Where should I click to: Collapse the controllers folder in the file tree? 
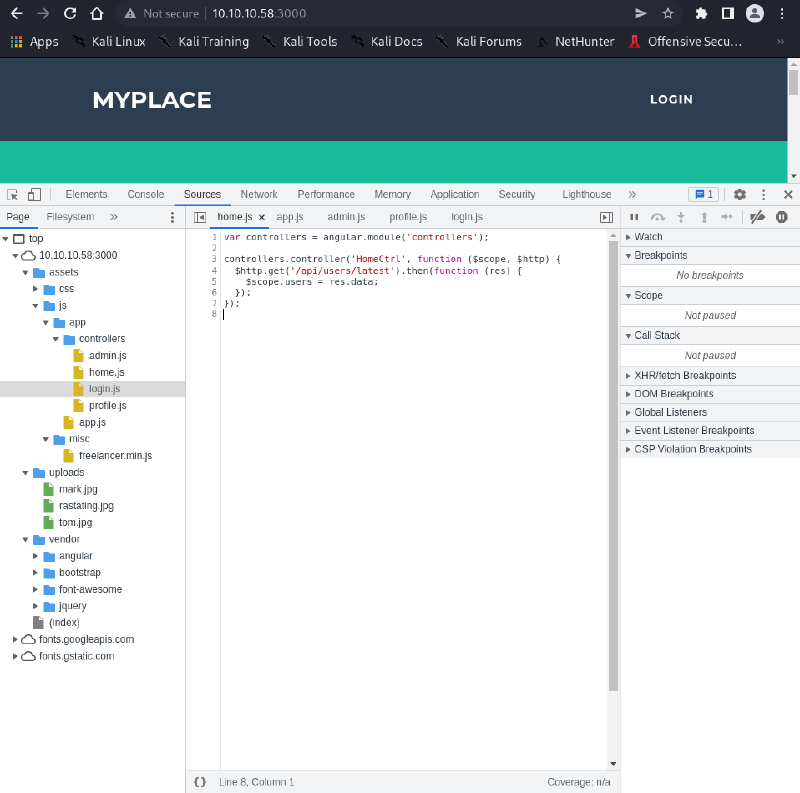click(x=56, y=338)
